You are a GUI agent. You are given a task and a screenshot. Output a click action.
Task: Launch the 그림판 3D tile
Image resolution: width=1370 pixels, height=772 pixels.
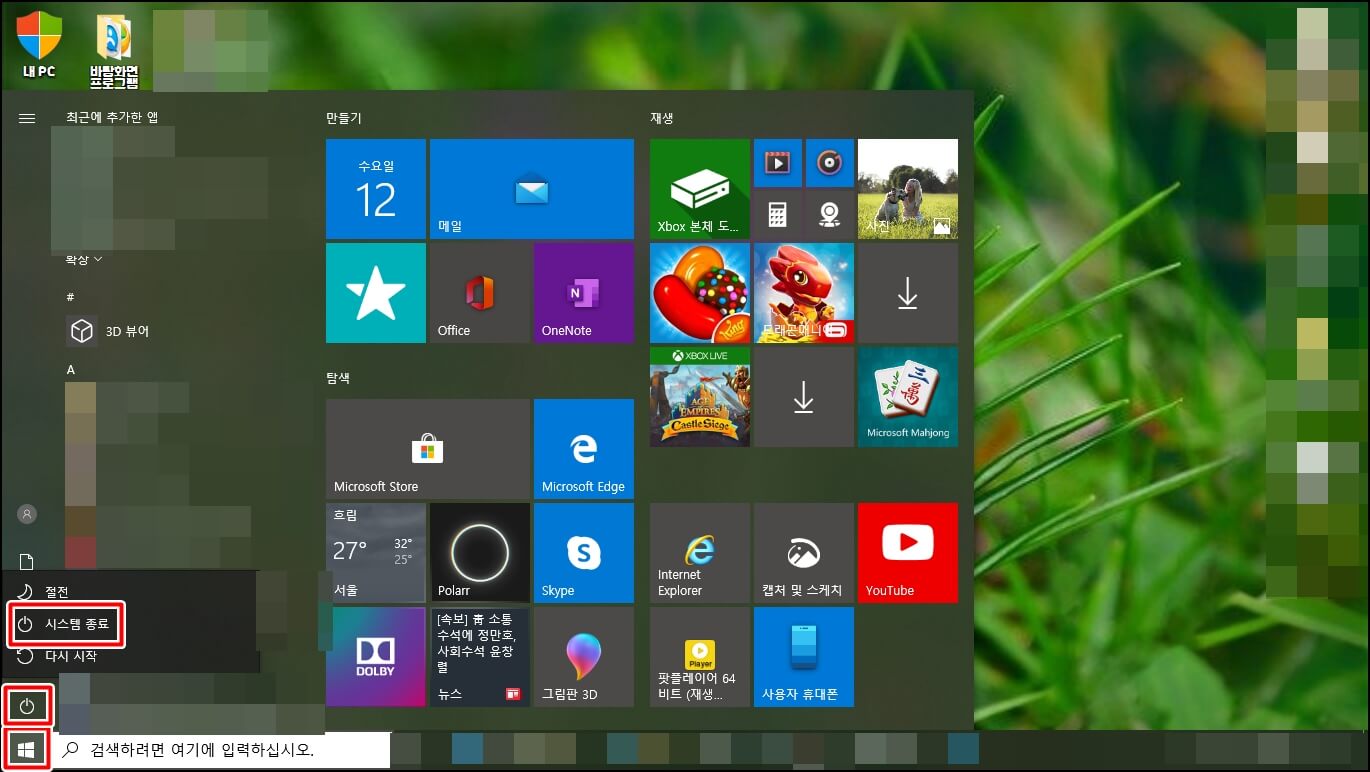tap(584, 657)
